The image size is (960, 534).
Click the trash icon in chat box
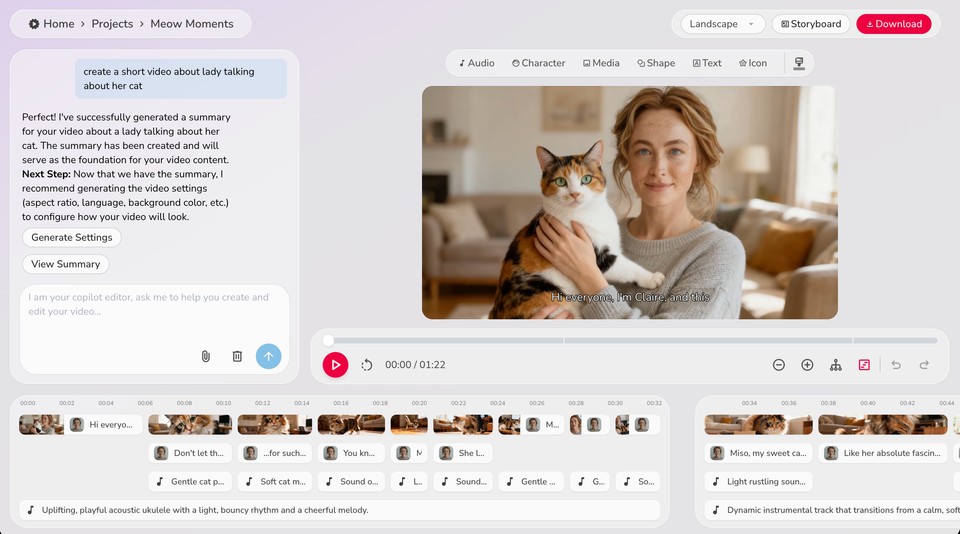click(237, 356)
